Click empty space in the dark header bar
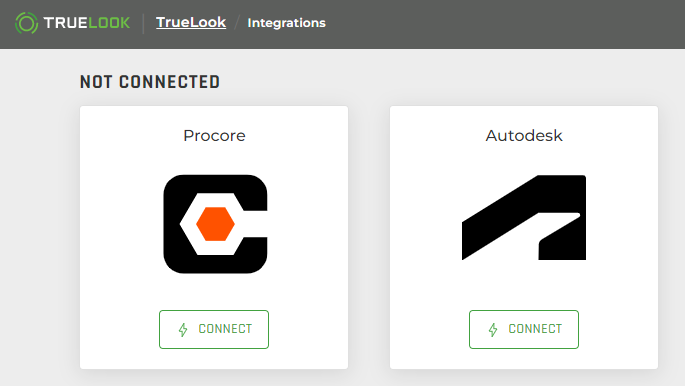 (x=502, y=24)
